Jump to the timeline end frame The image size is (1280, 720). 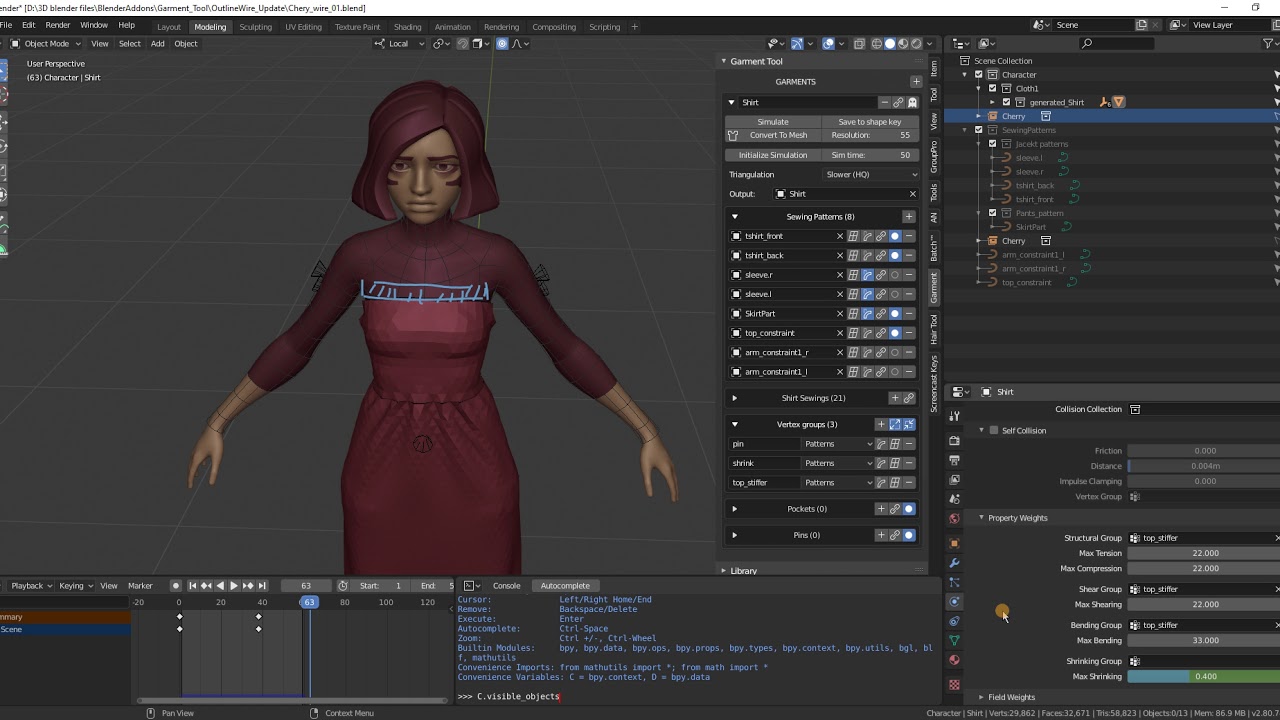pyautogui.click(x=263, y=586)
